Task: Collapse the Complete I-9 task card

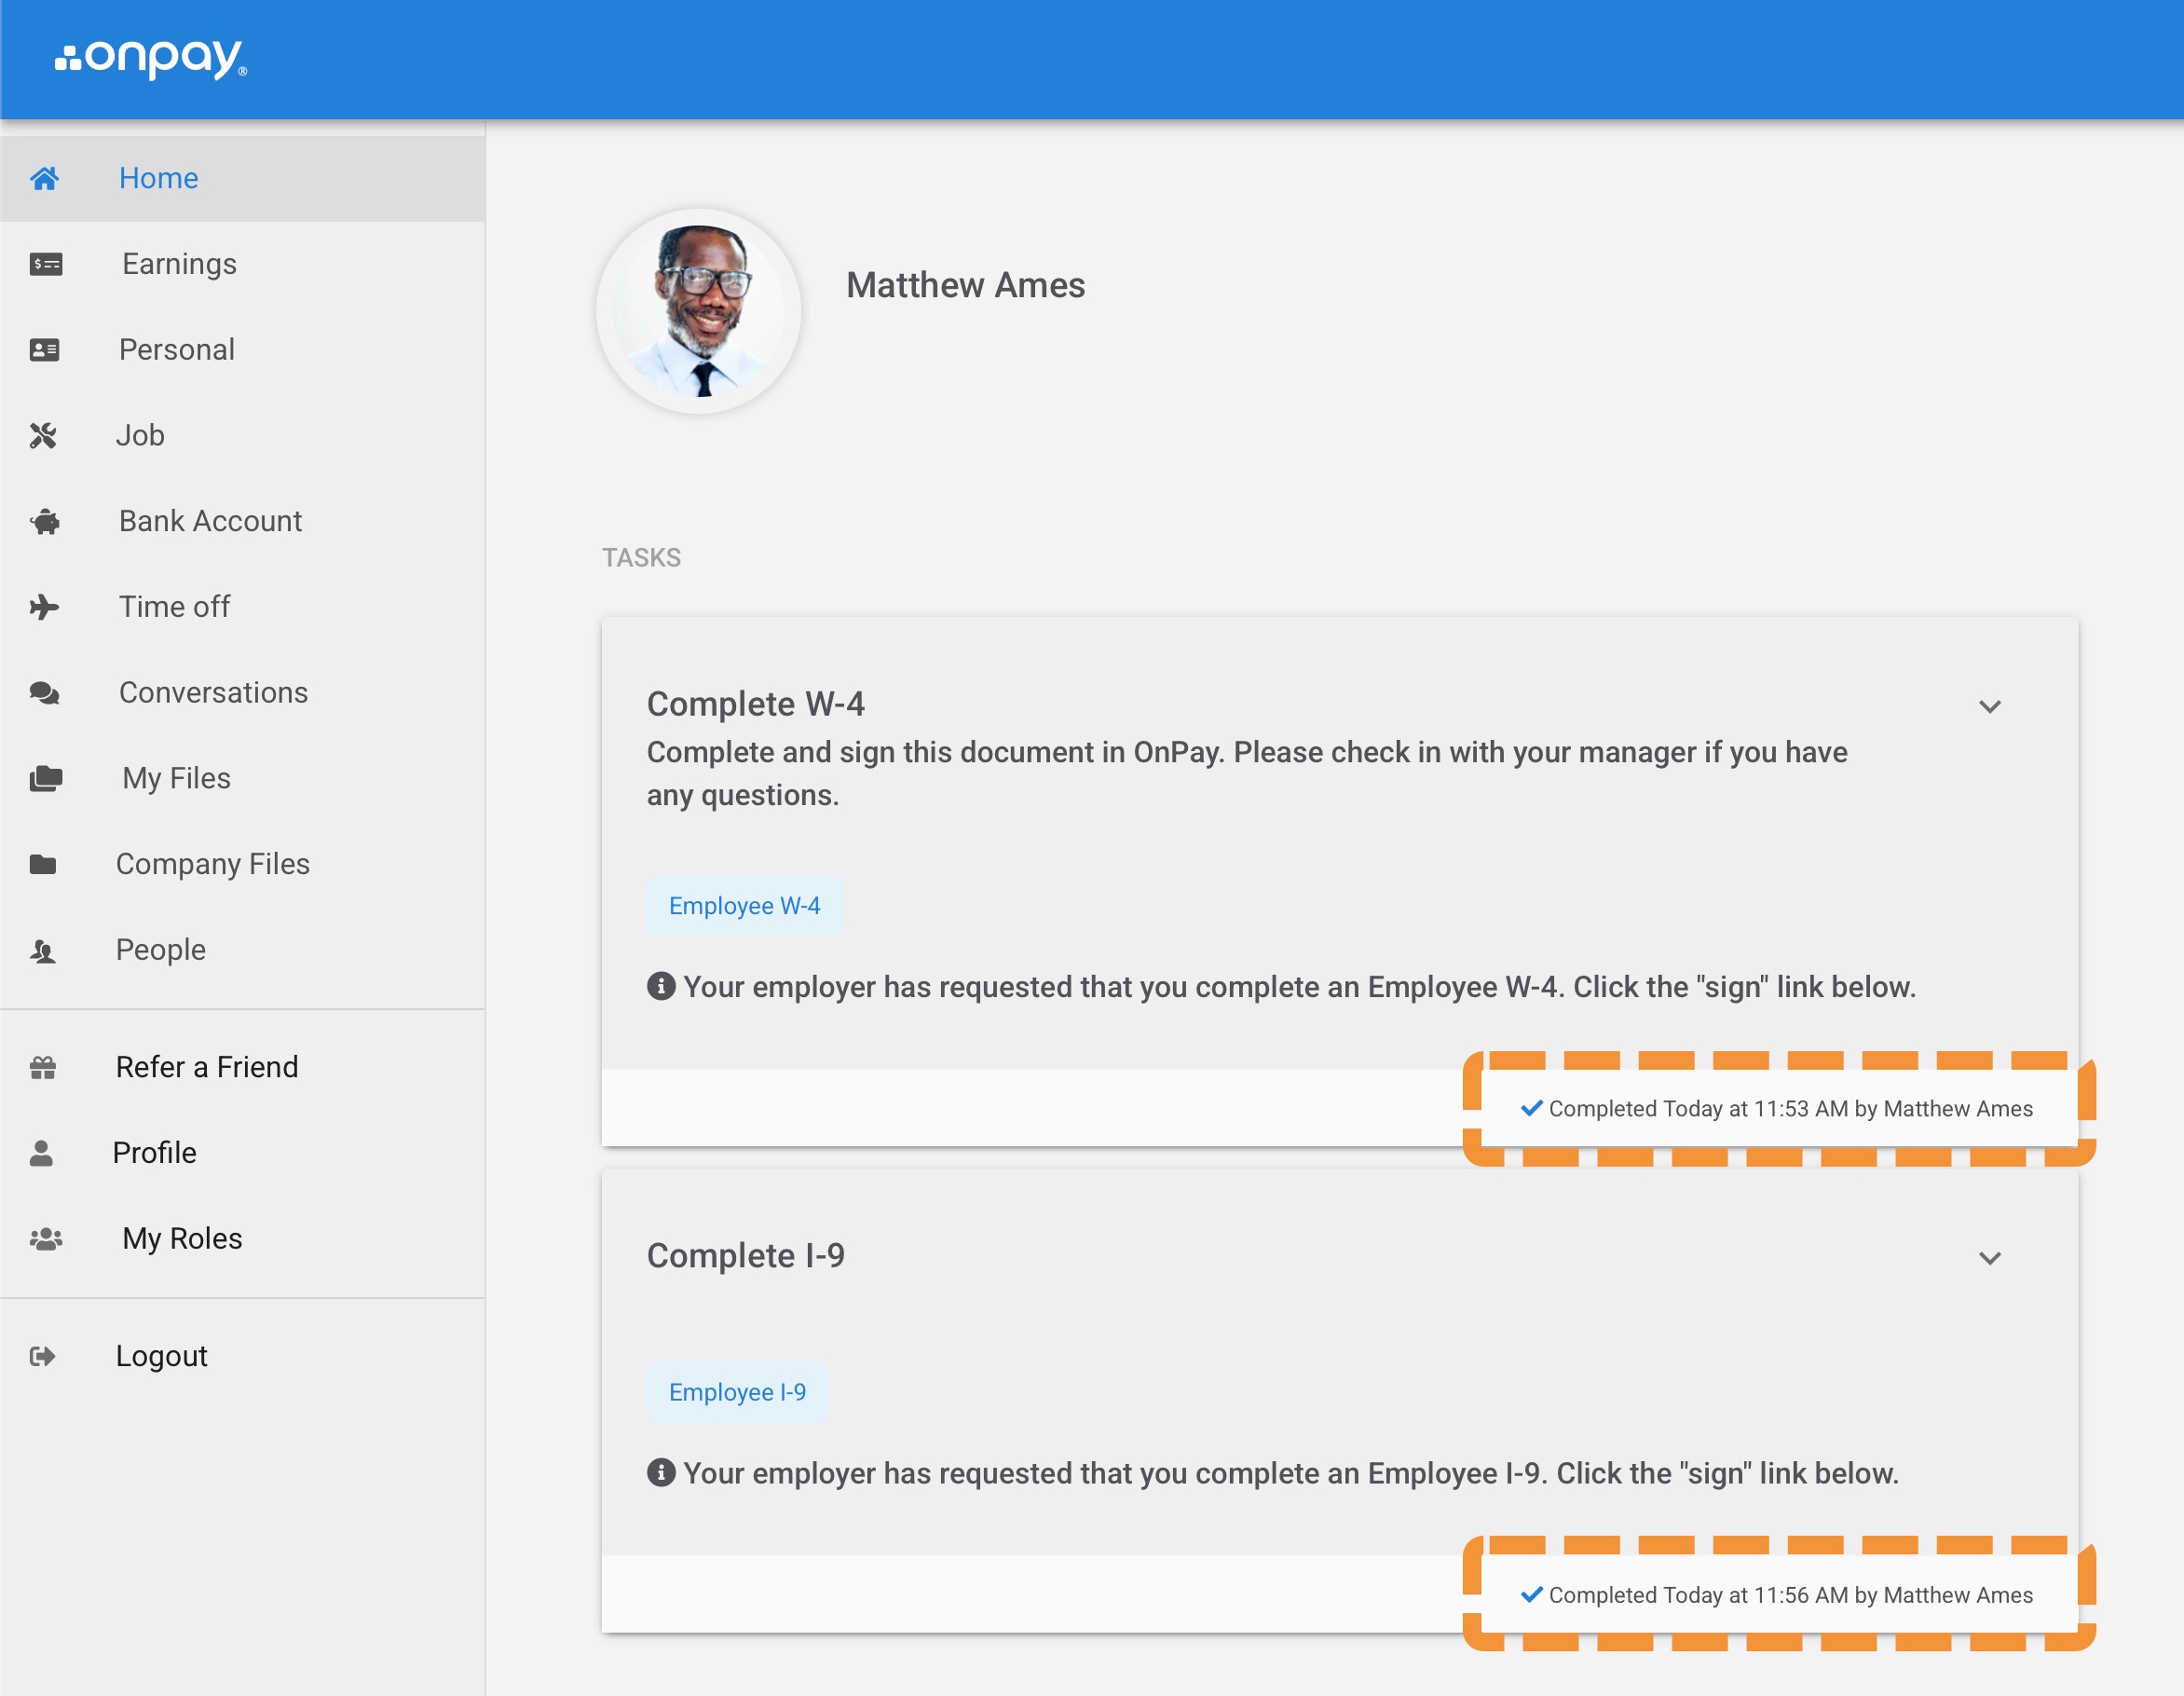Action: point(1989,1258)
